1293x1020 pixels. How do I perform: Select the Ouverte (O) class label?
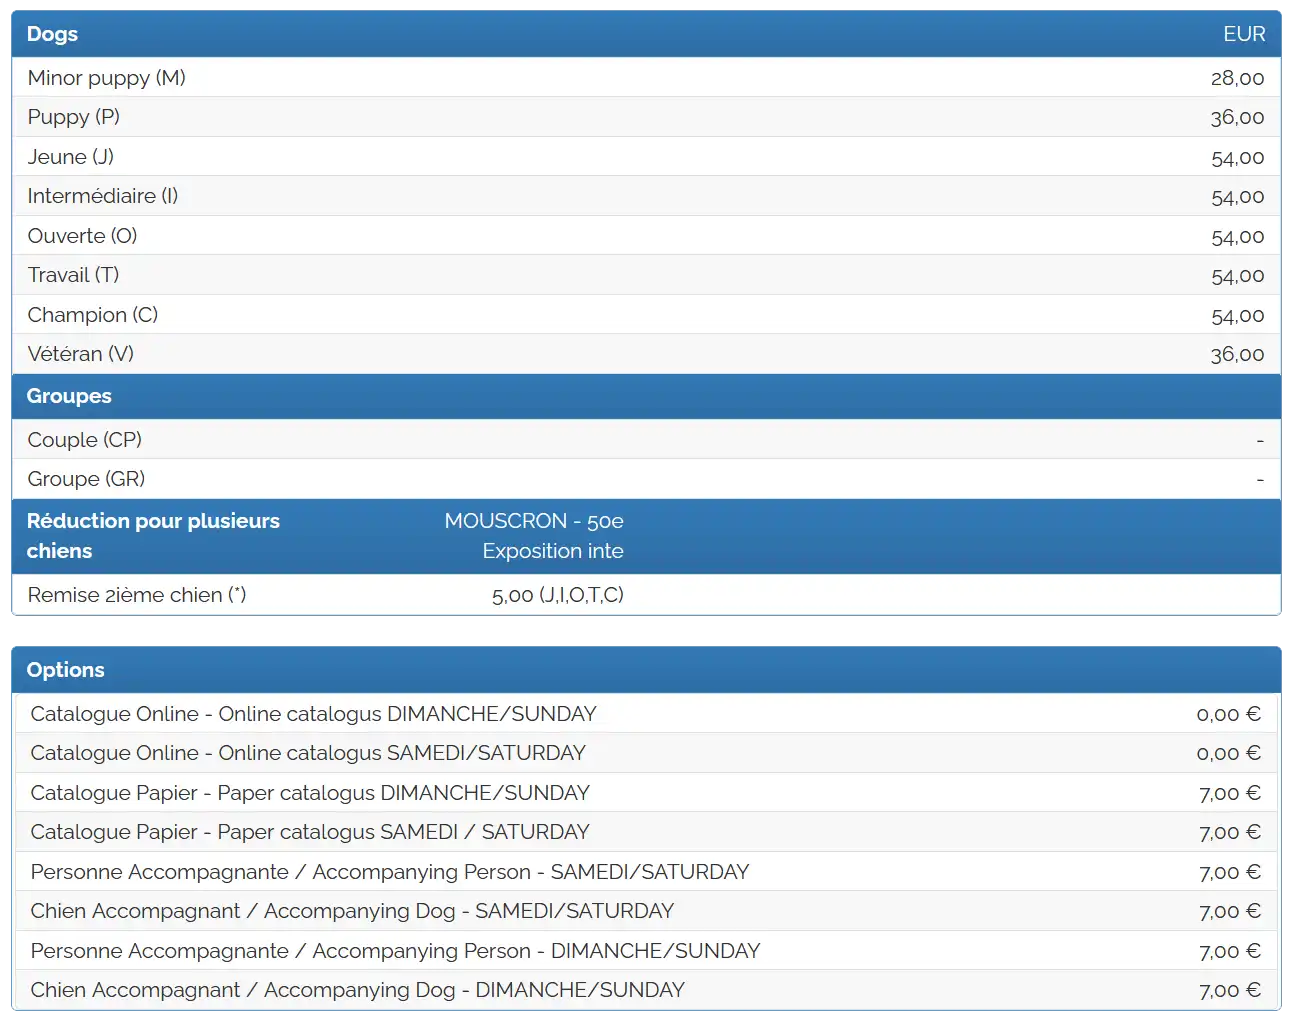[x=82, y=236]
